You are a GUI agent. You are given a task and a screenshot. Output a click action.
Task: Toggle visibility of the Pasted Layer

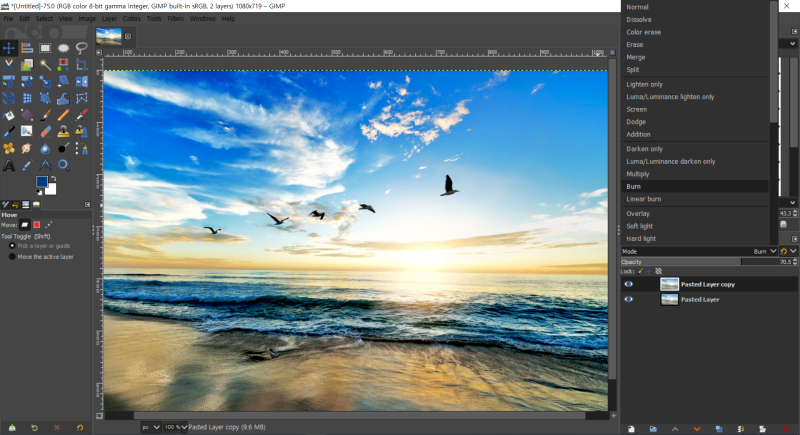(629, 299)
